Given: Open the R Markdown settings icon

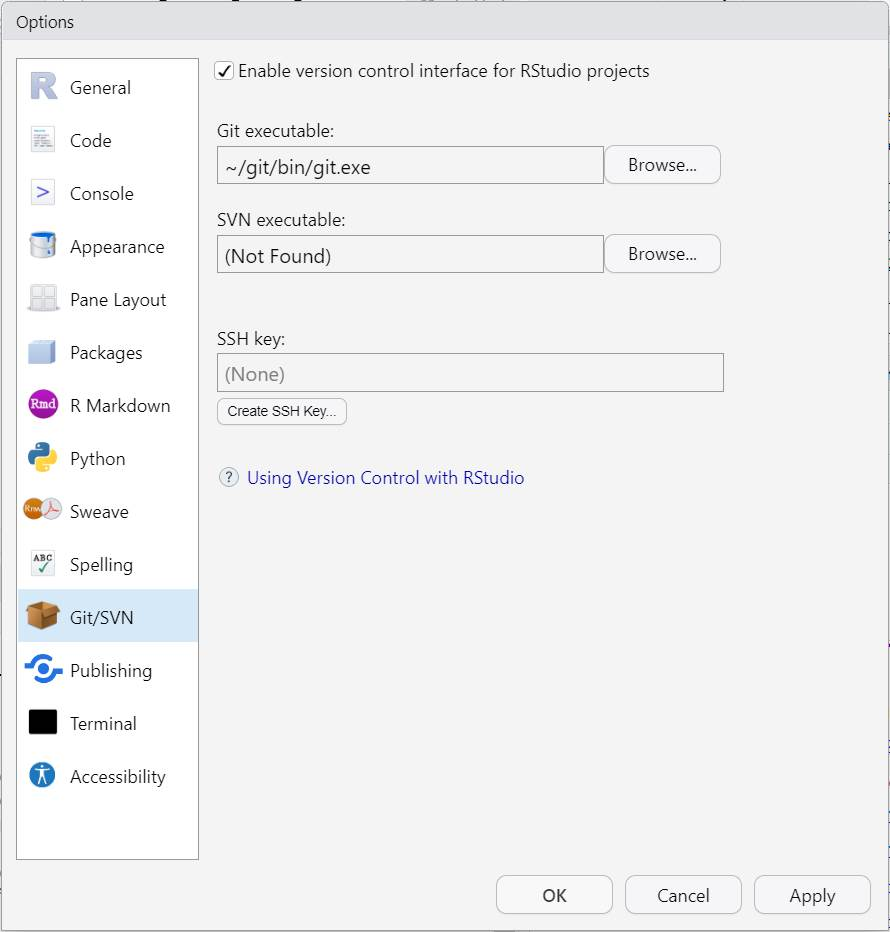Looking at the screenshot, I should pos(42,405).
